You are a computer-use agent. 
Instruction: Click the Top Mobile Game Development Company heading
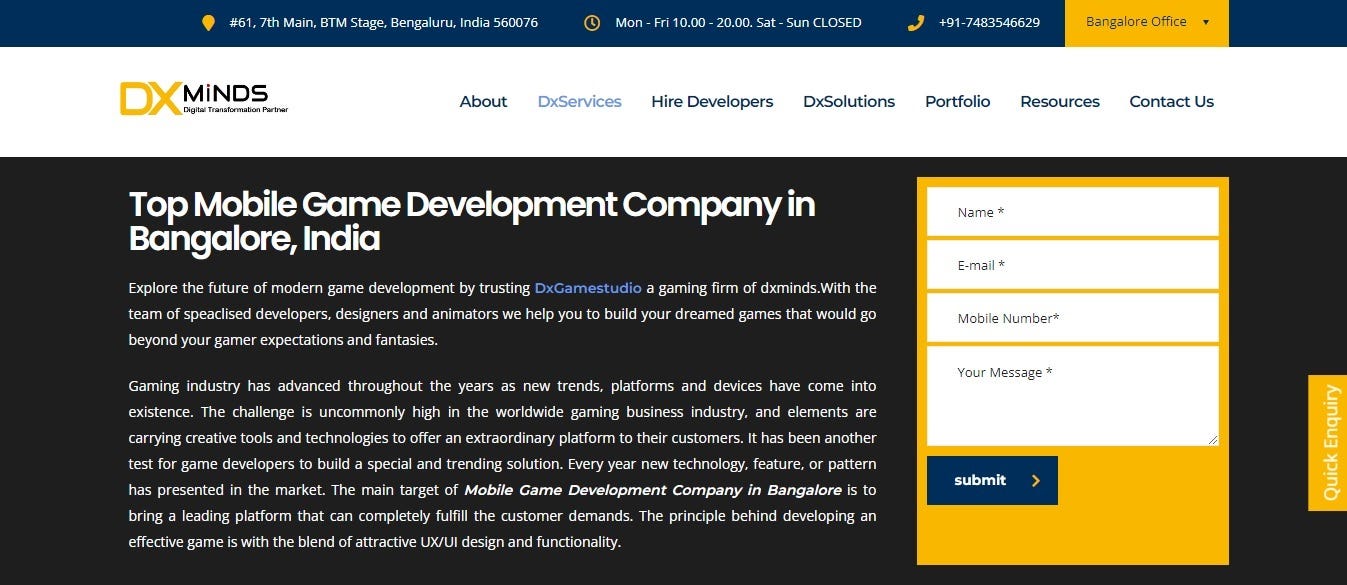point(472,221)
